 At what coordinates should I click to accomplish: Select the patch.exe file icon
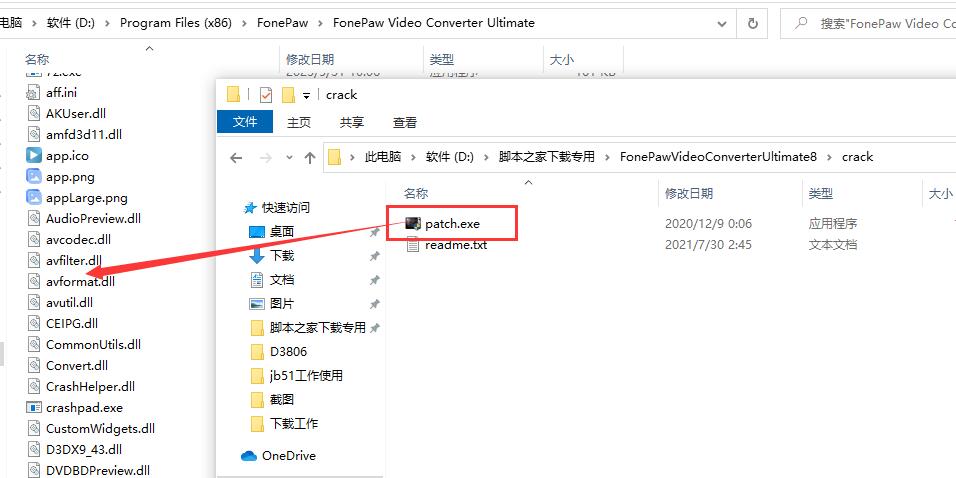413,224
